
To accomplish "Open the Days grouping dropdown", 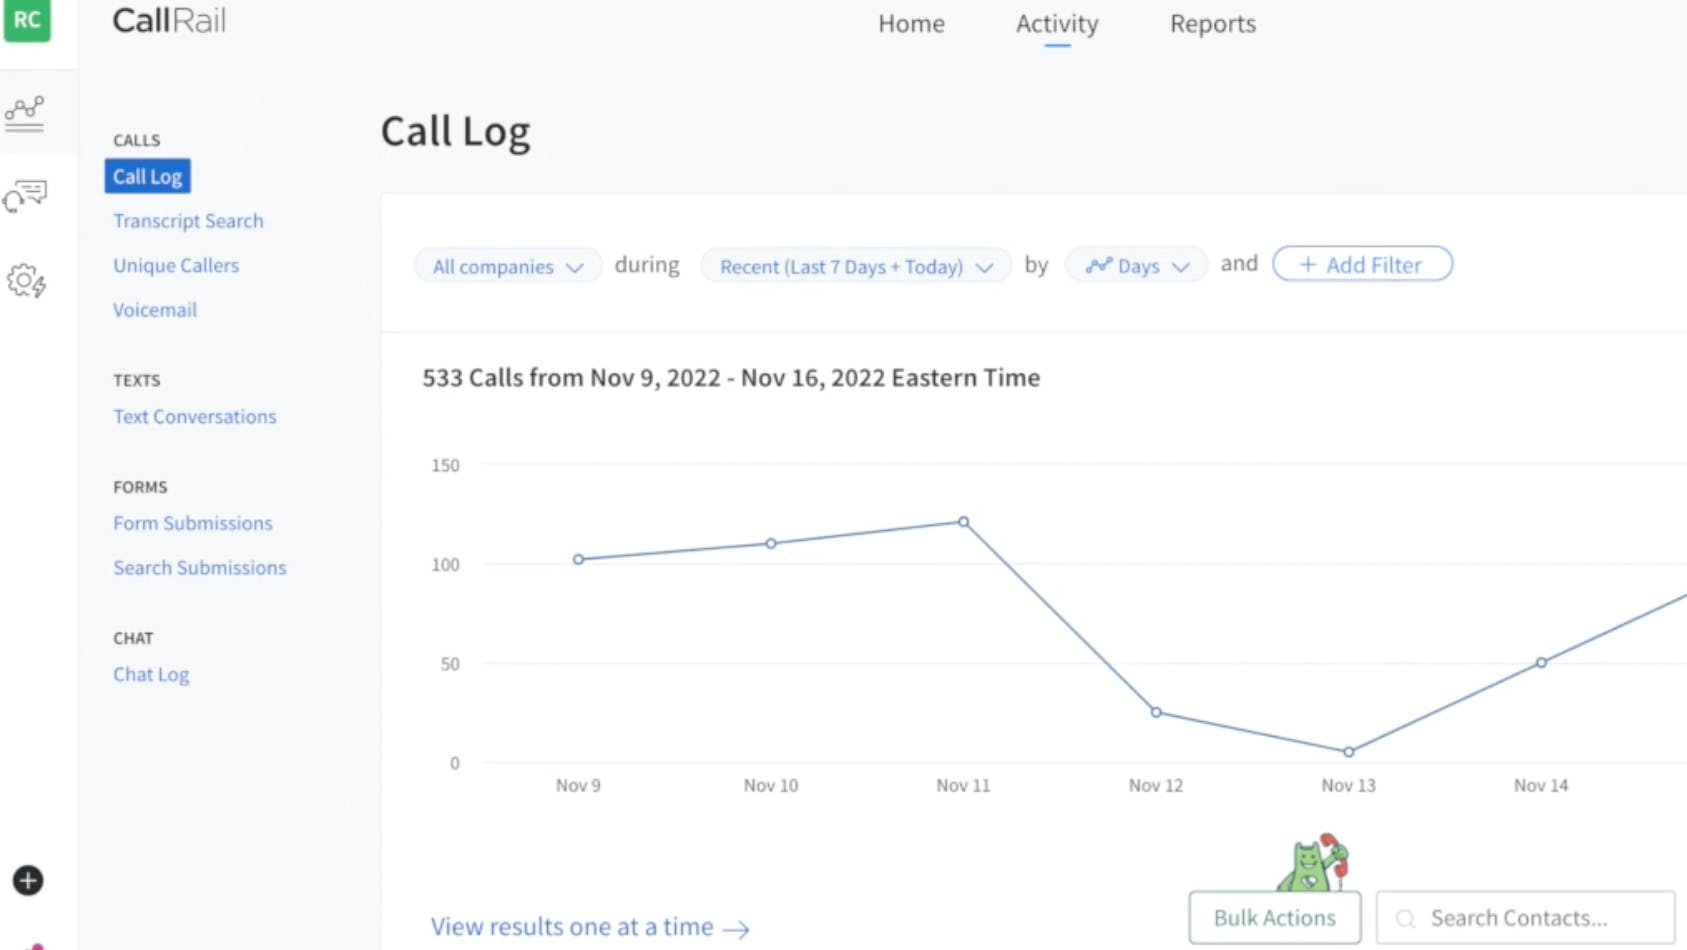I will [x=1136, y=265].
